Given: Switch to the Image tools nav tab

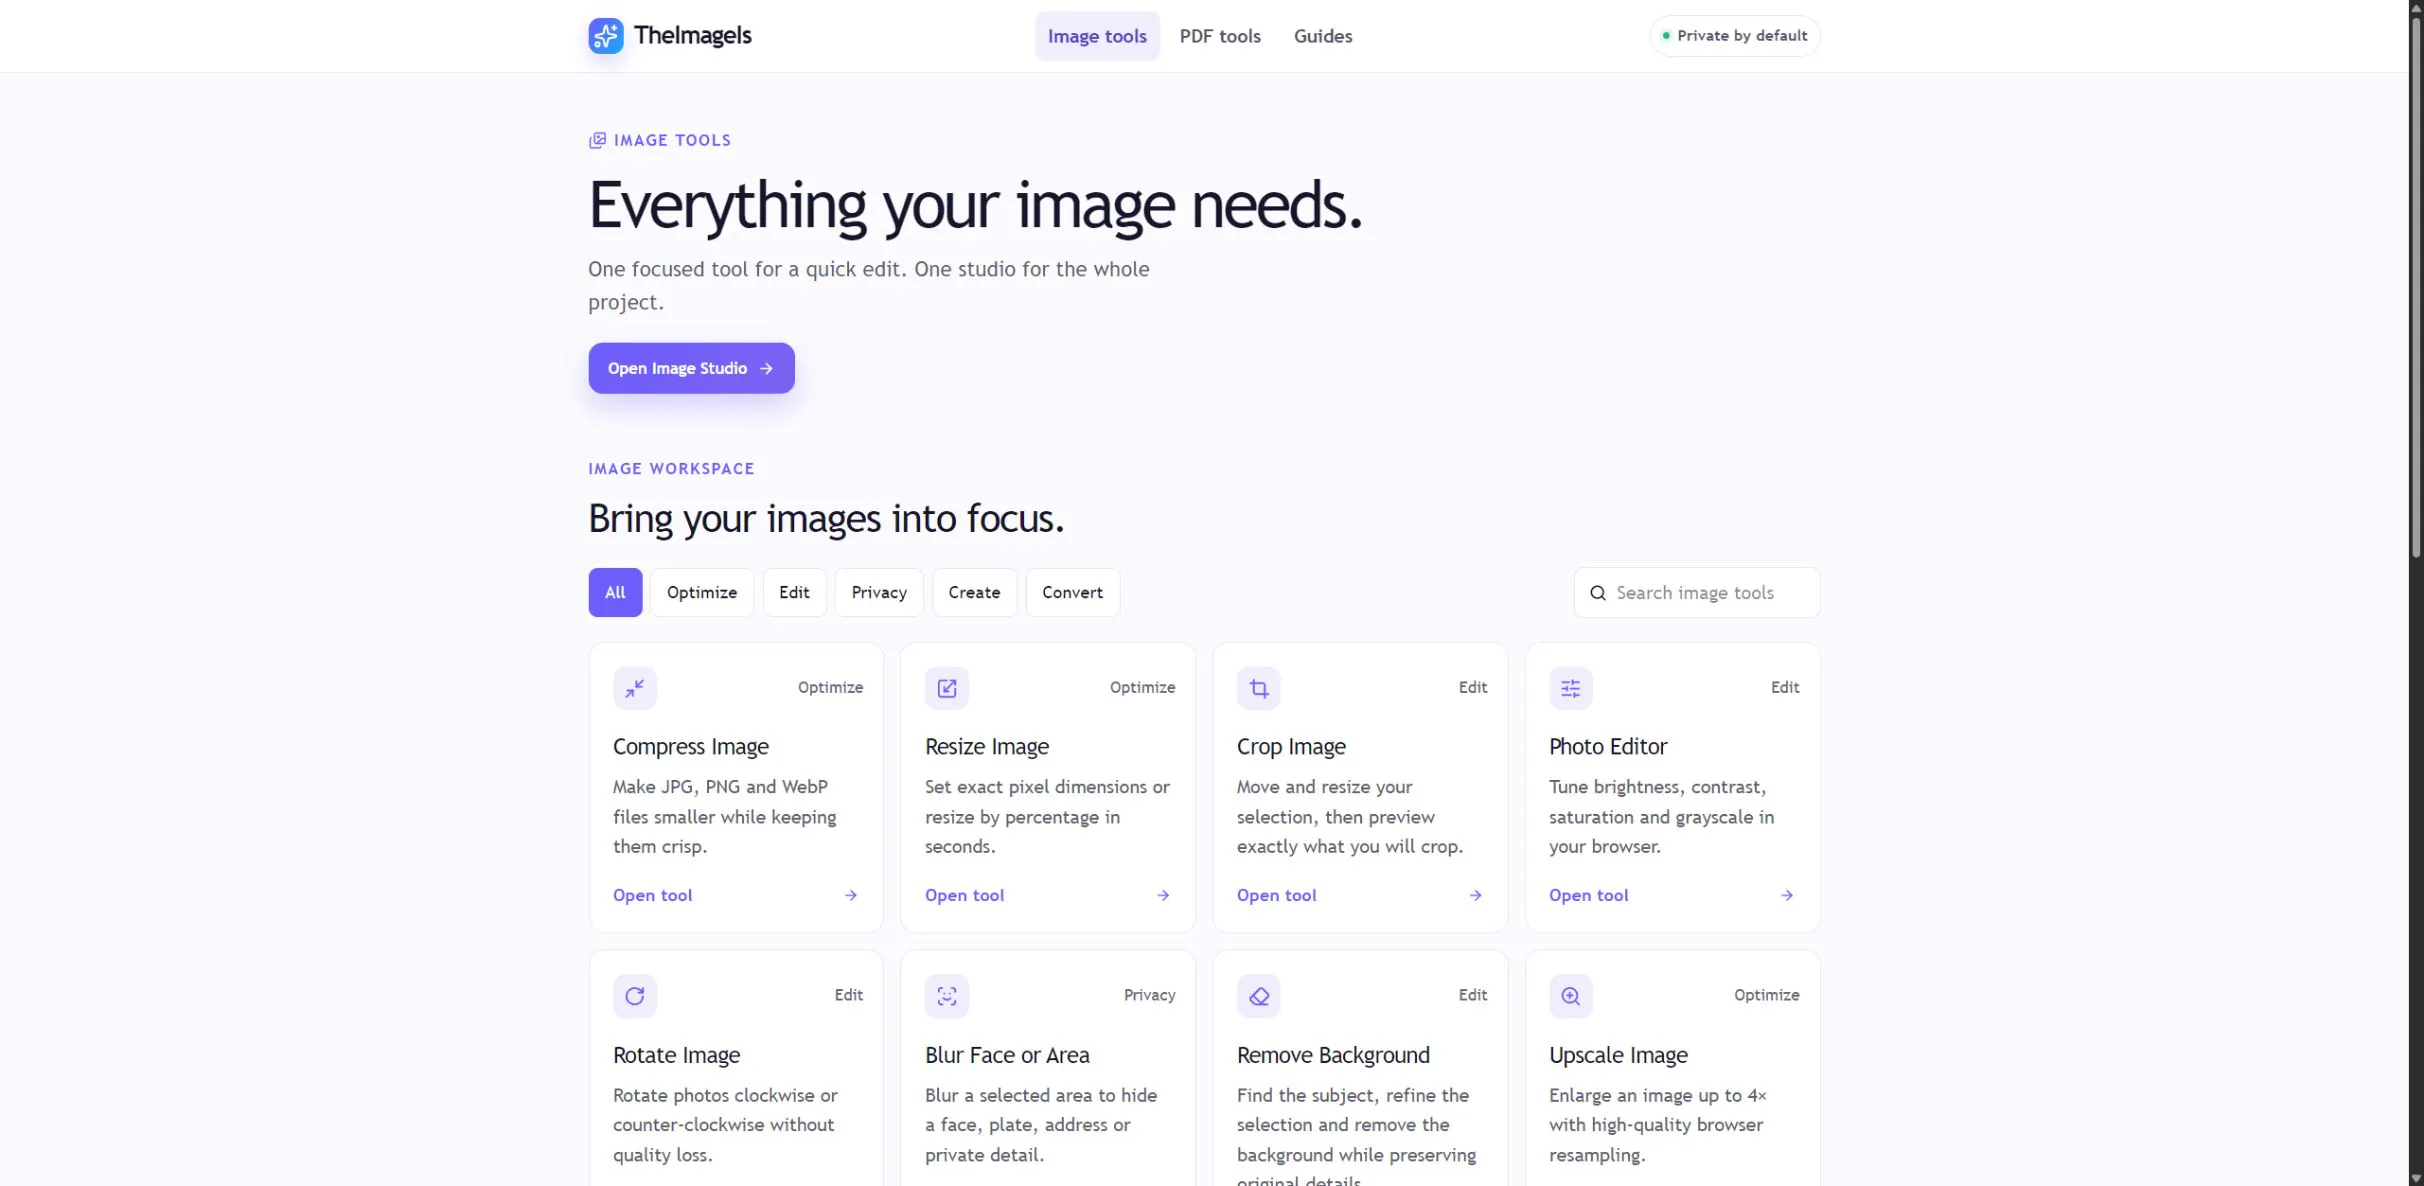Looking at the screenshot, I should tap(1097, 36).
